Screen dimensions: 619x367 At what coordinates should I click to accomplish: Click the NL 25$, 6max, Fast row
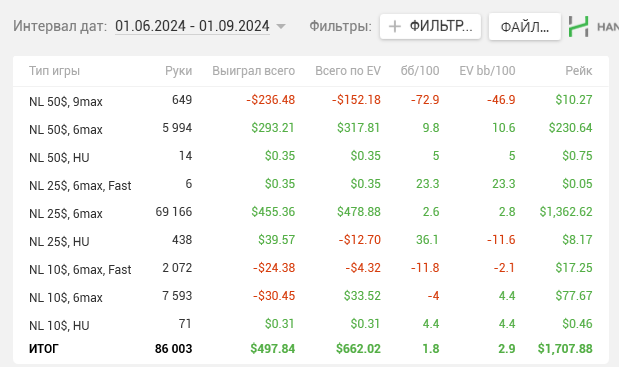pos(311,184)
